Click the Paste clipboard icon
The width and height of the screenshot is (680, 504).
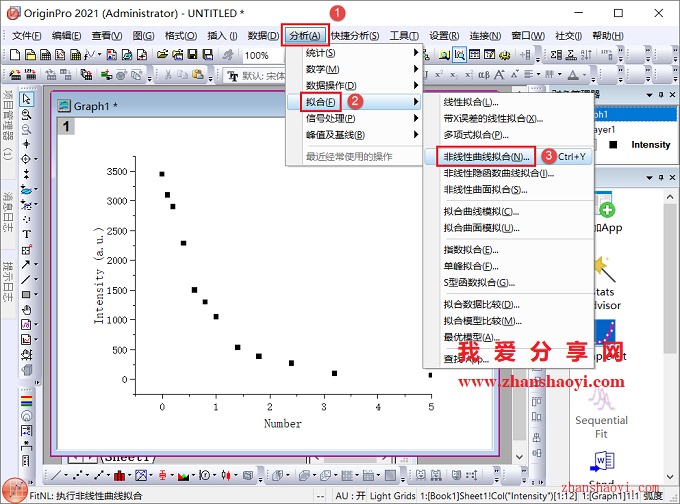tap(198, 75)
